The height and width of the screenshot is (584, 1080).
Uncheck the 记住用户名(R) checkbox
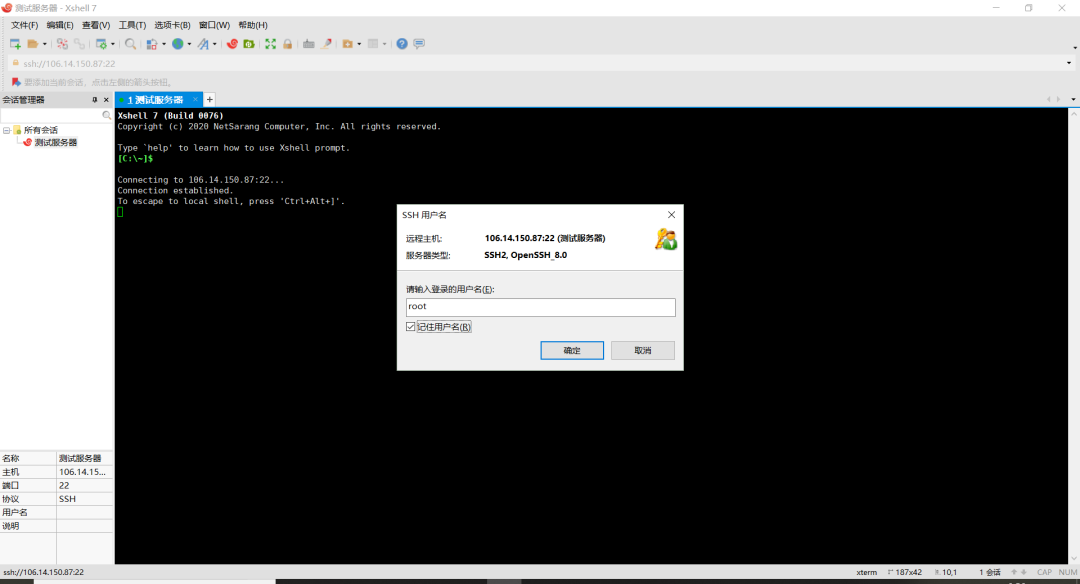[x=411, y=327]
